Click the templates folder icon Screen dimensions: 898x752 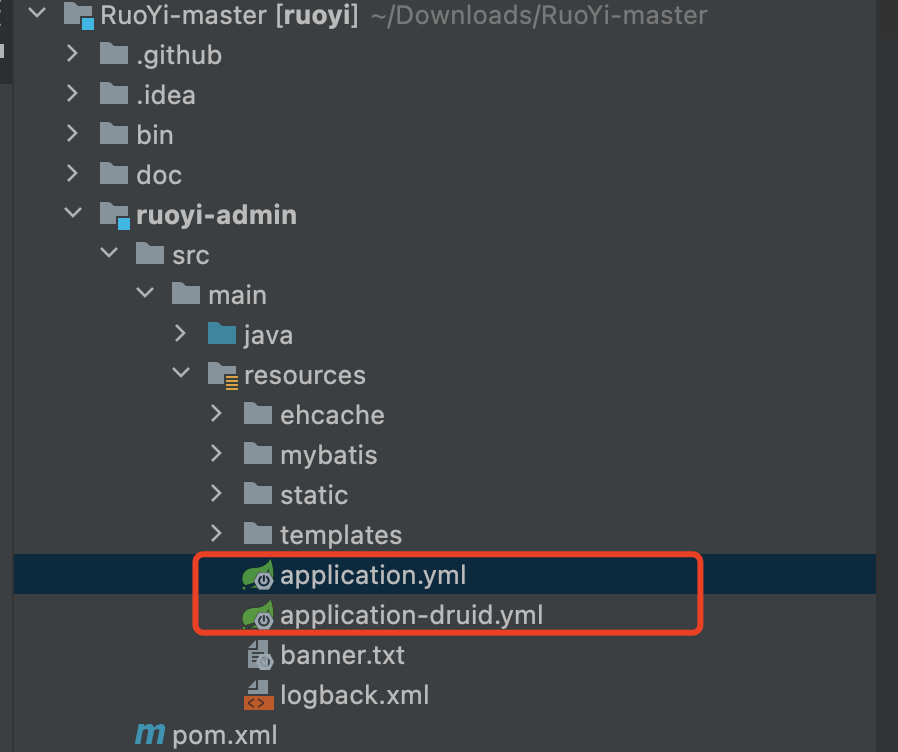click(258, 533)
